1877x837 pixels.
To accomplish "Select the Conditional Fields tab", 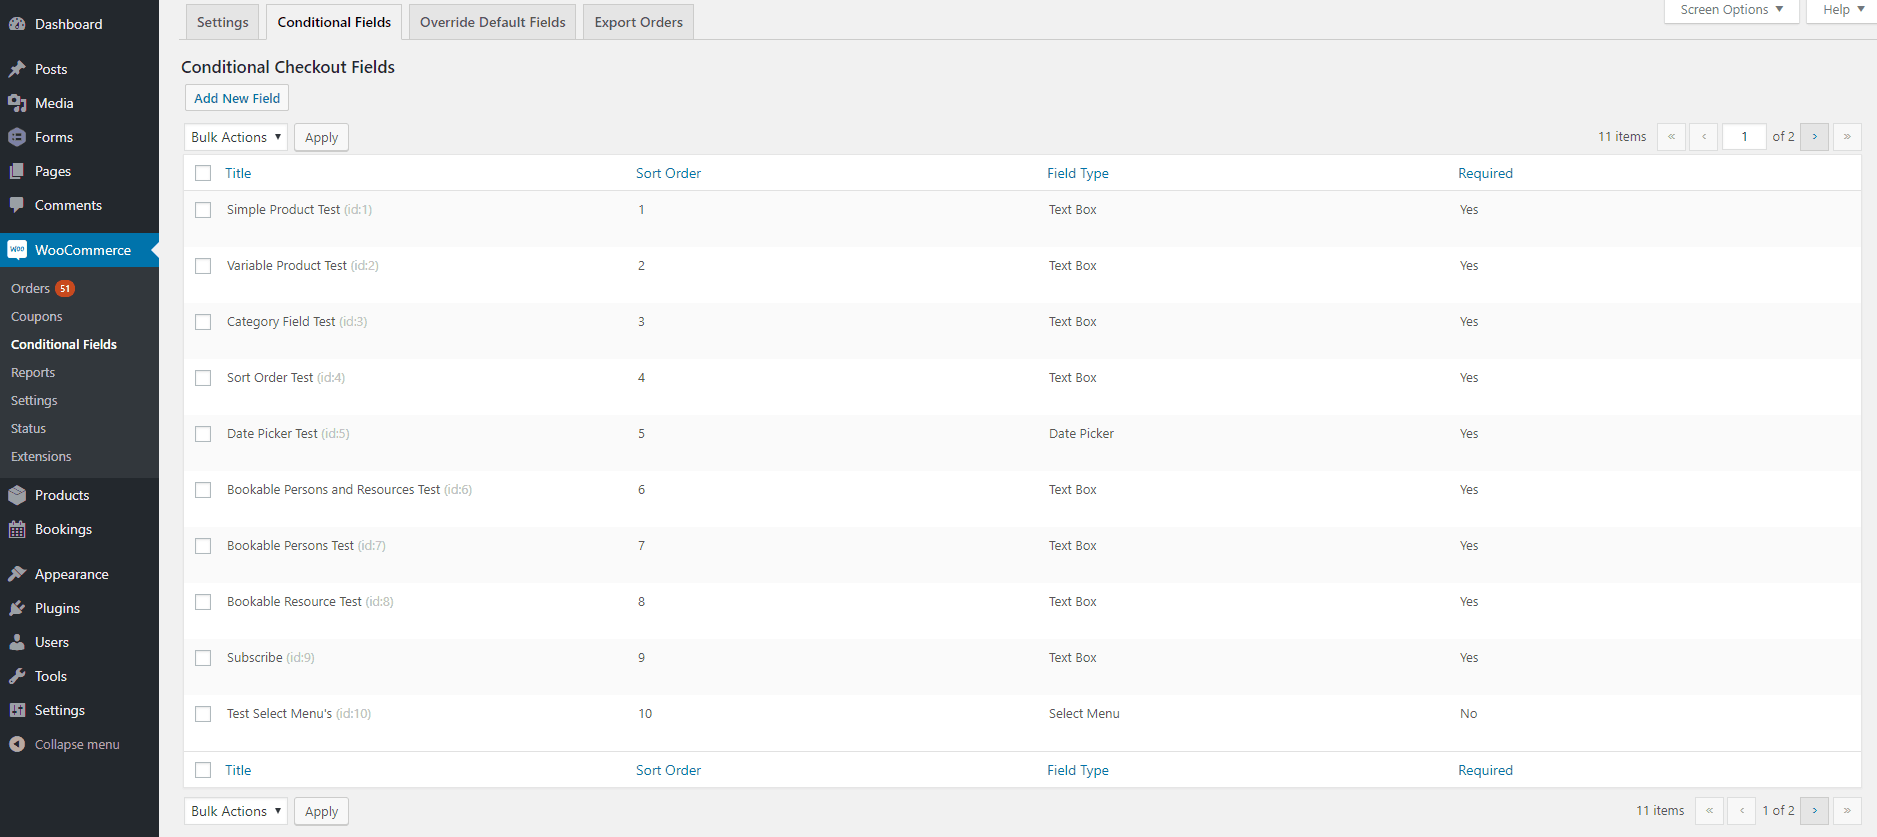I will point(334,22).
